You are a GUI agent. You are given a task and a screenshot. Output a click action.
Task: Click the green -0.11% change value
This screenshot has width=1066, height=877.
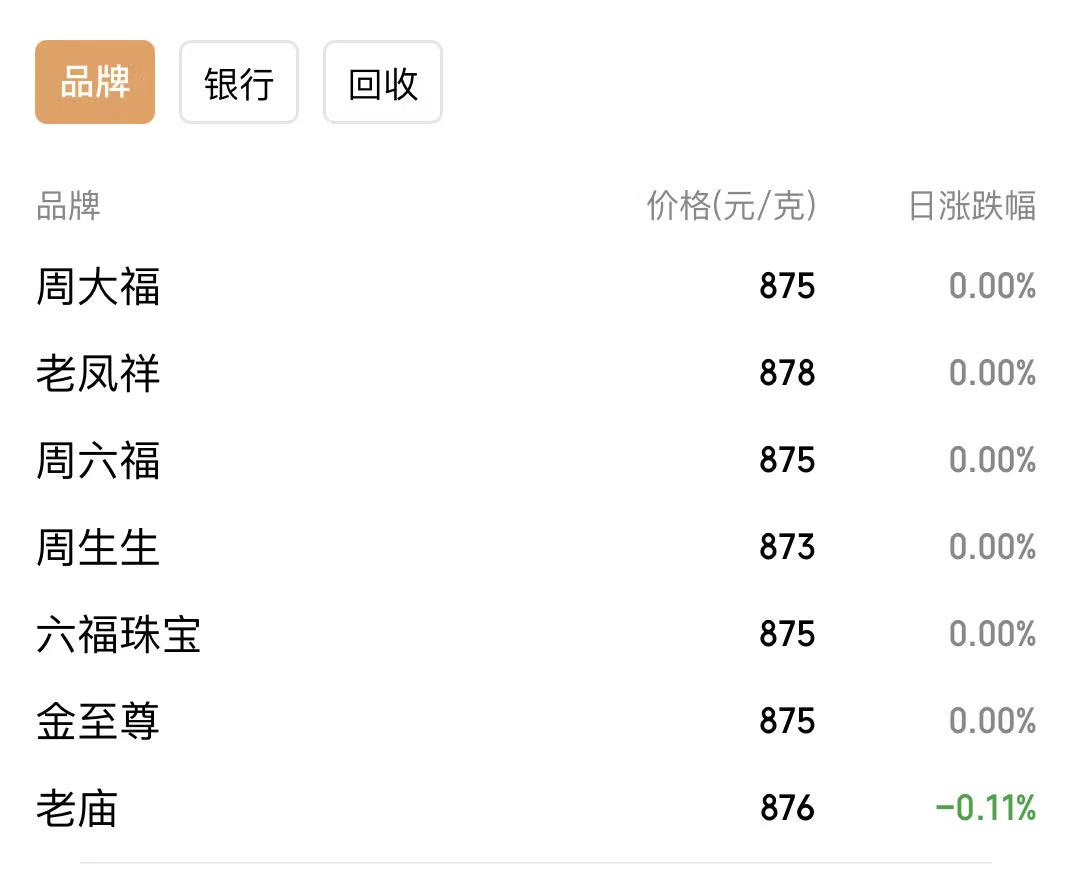[986, 808]
